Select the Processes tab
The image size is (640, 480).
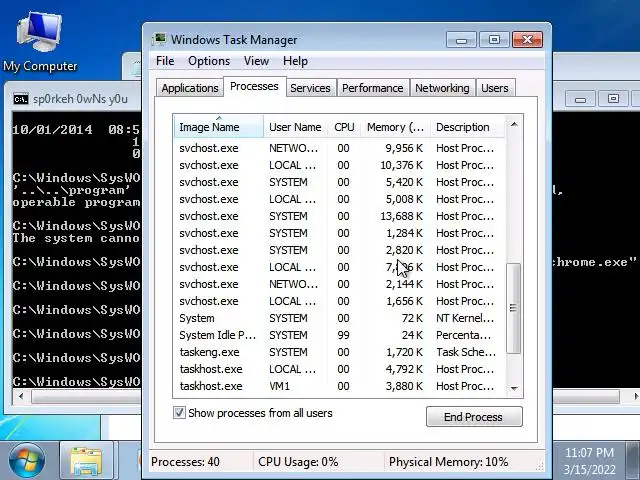[254, 87]
